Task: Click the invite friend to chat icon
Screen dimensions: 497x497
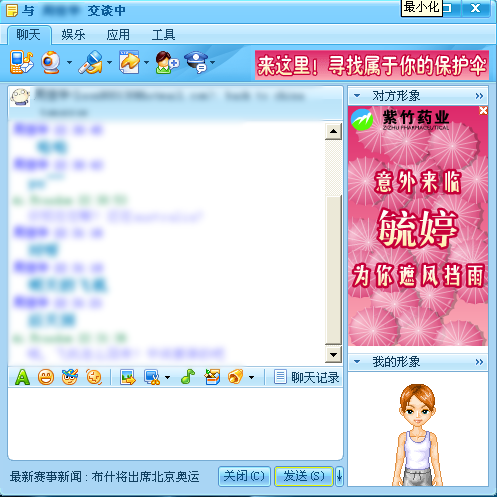Action: 167,62
